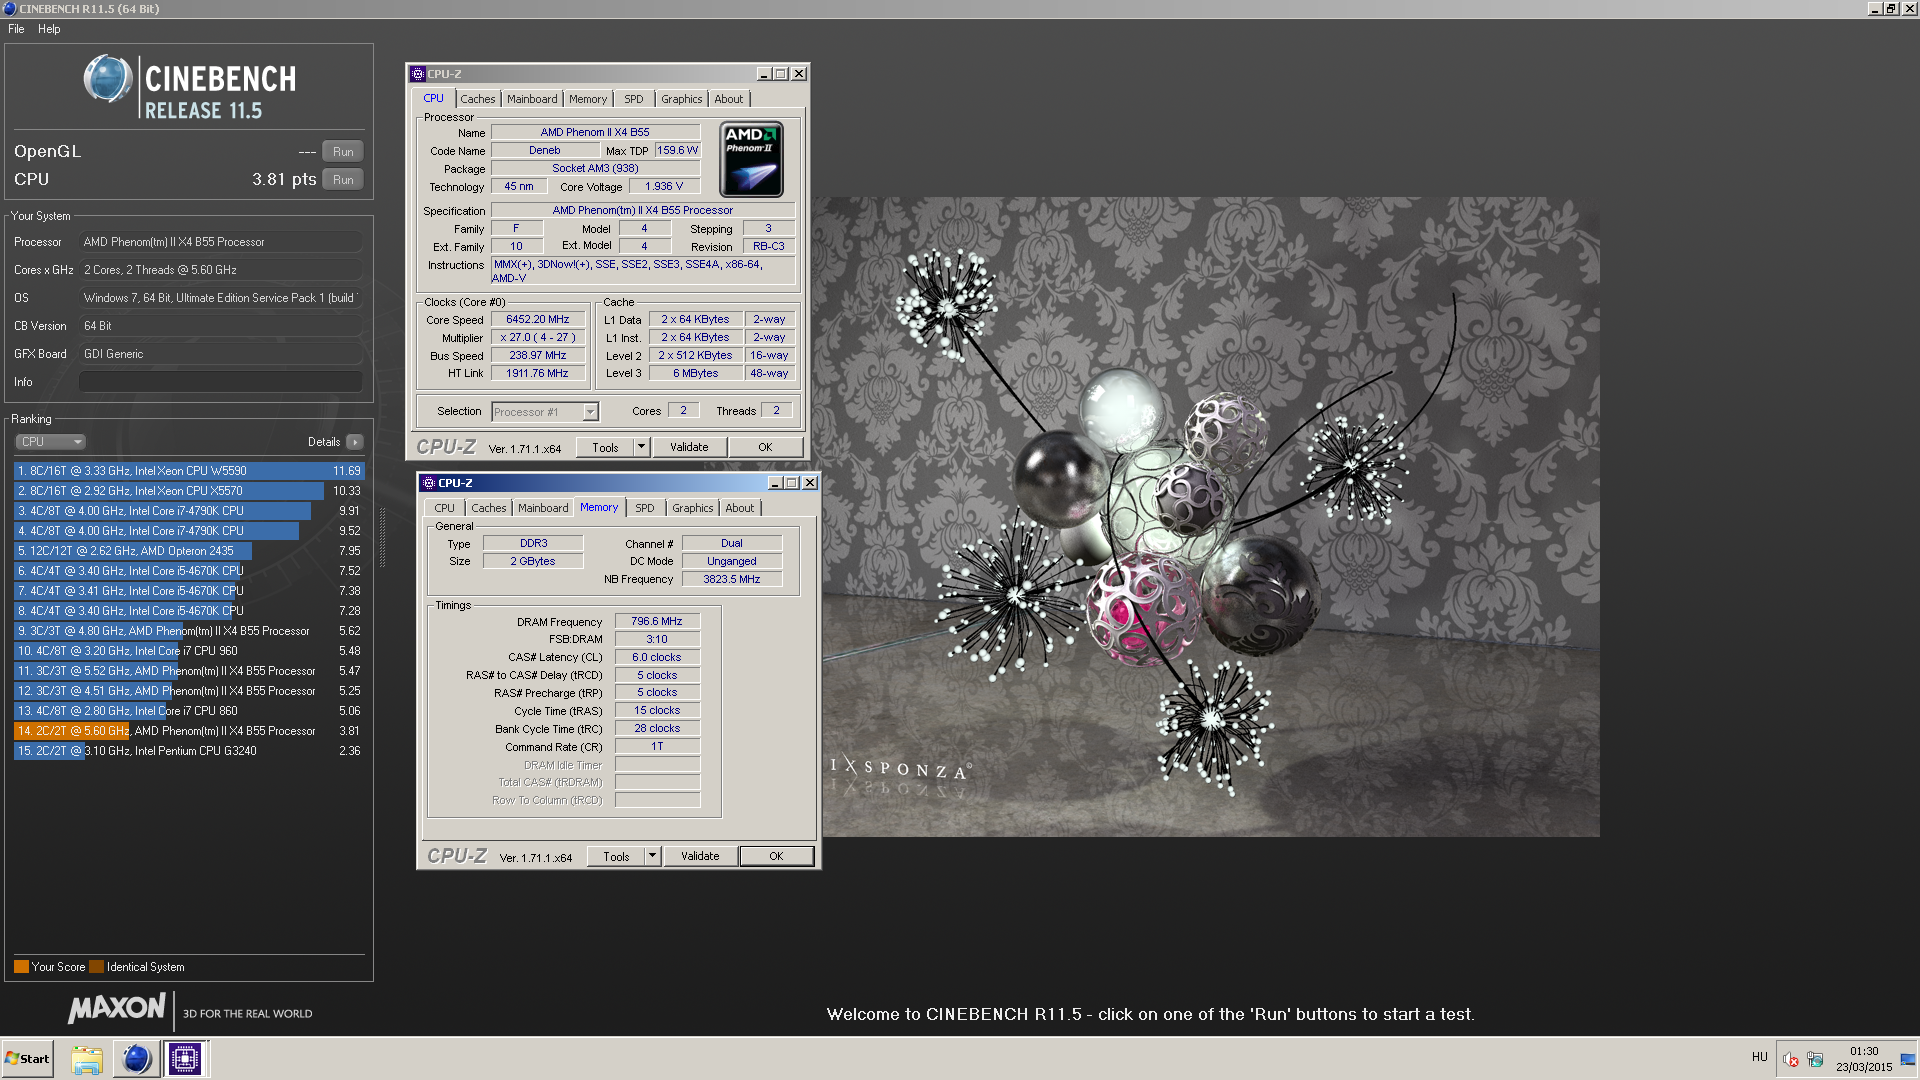Select ranking row AMD Opteron 2435

tap(189, 551)
